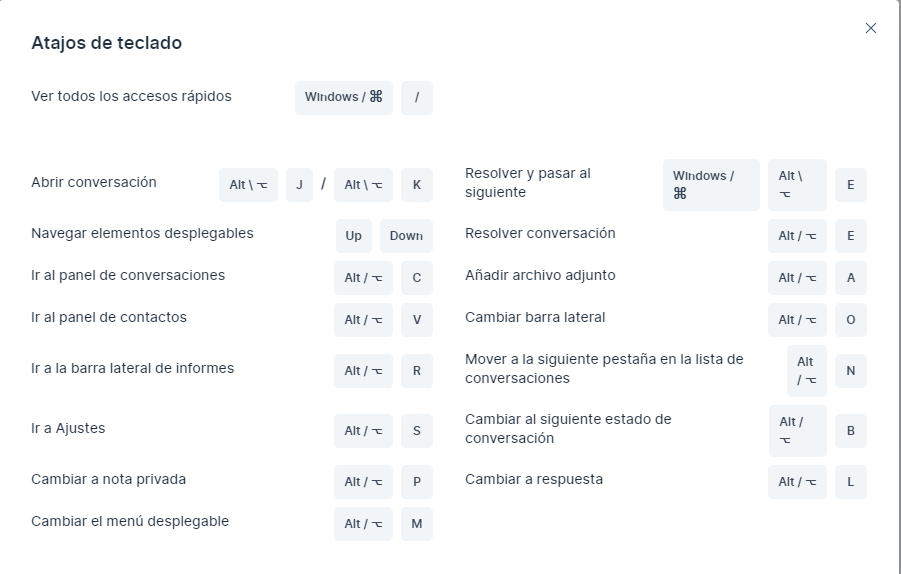This screenshot has height=574, width=901.
Task: Click the Windows / ⌘ key badge for all shortcuts
Action: pyautogui.click(x=344, y=98)
